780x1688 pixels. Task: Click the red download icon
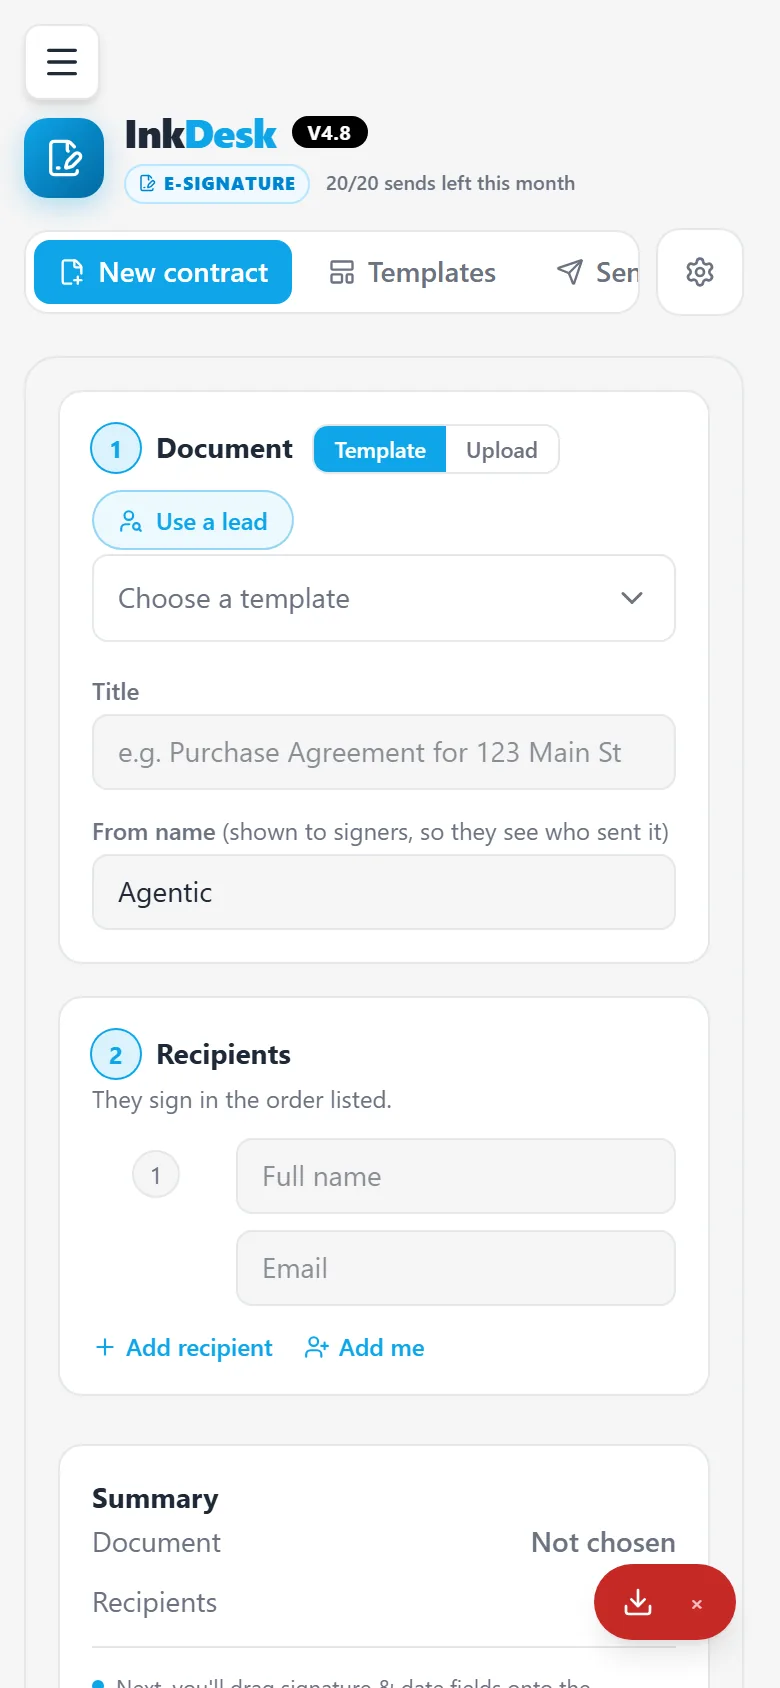[638, 1602]
